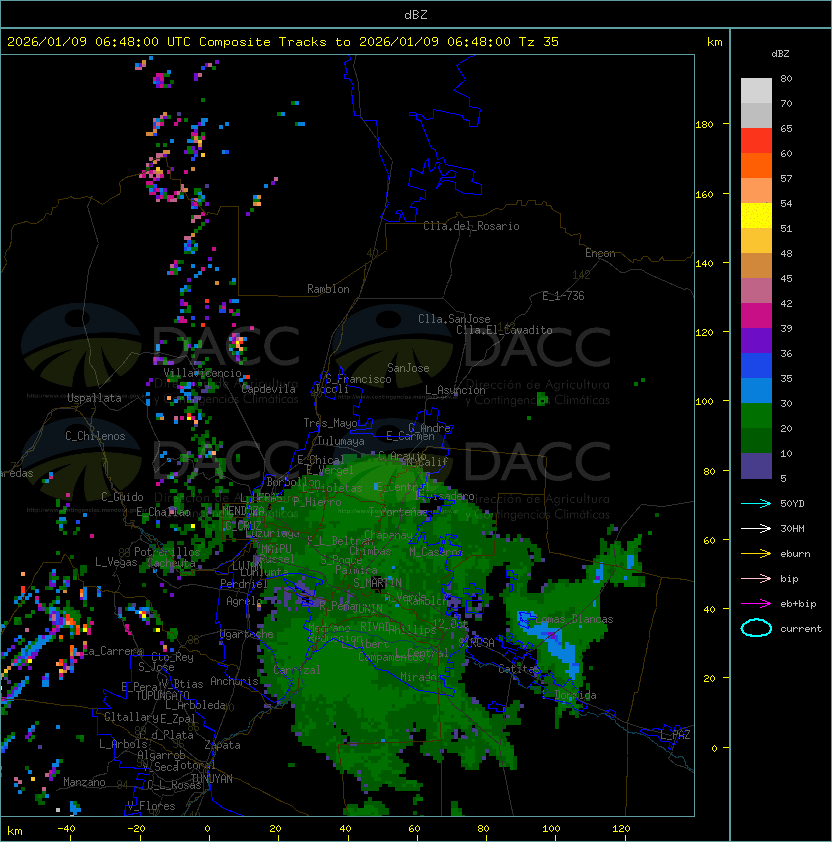Select the royal blue legend swatch
The width and height of the screenshot is (832, 842).
756,365
